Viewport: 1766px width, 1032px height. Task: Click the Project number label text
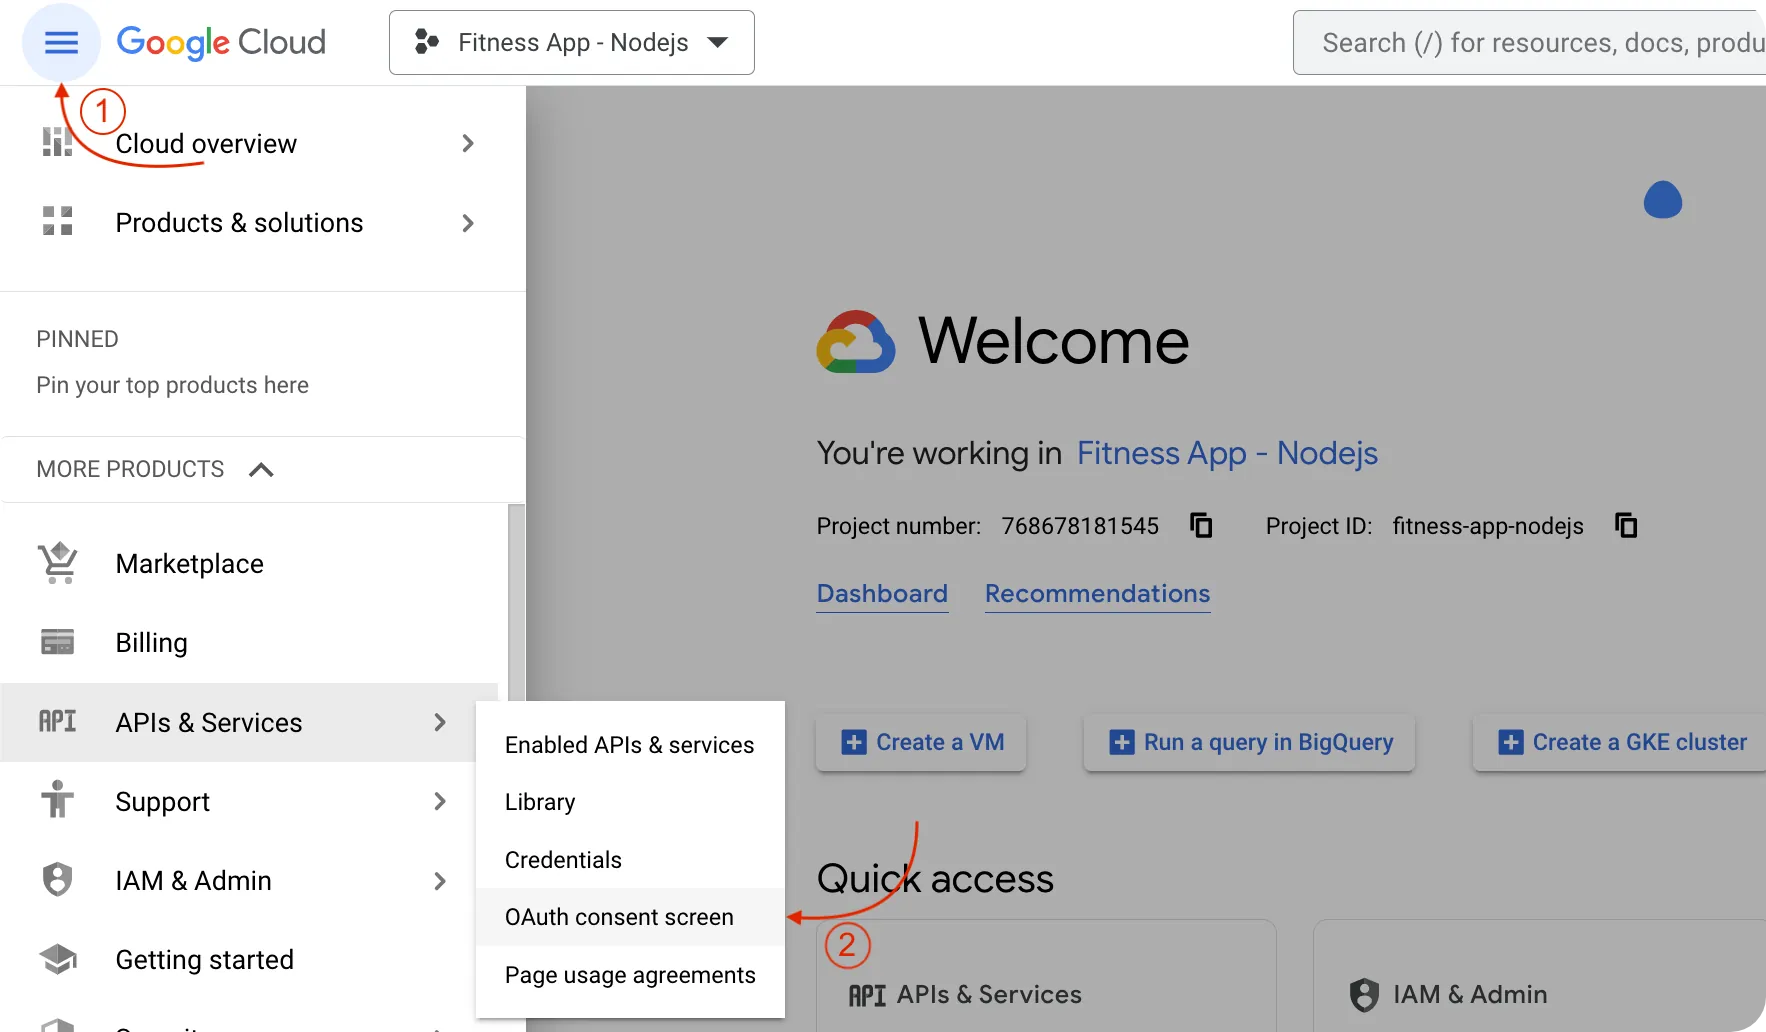[898, 526]
